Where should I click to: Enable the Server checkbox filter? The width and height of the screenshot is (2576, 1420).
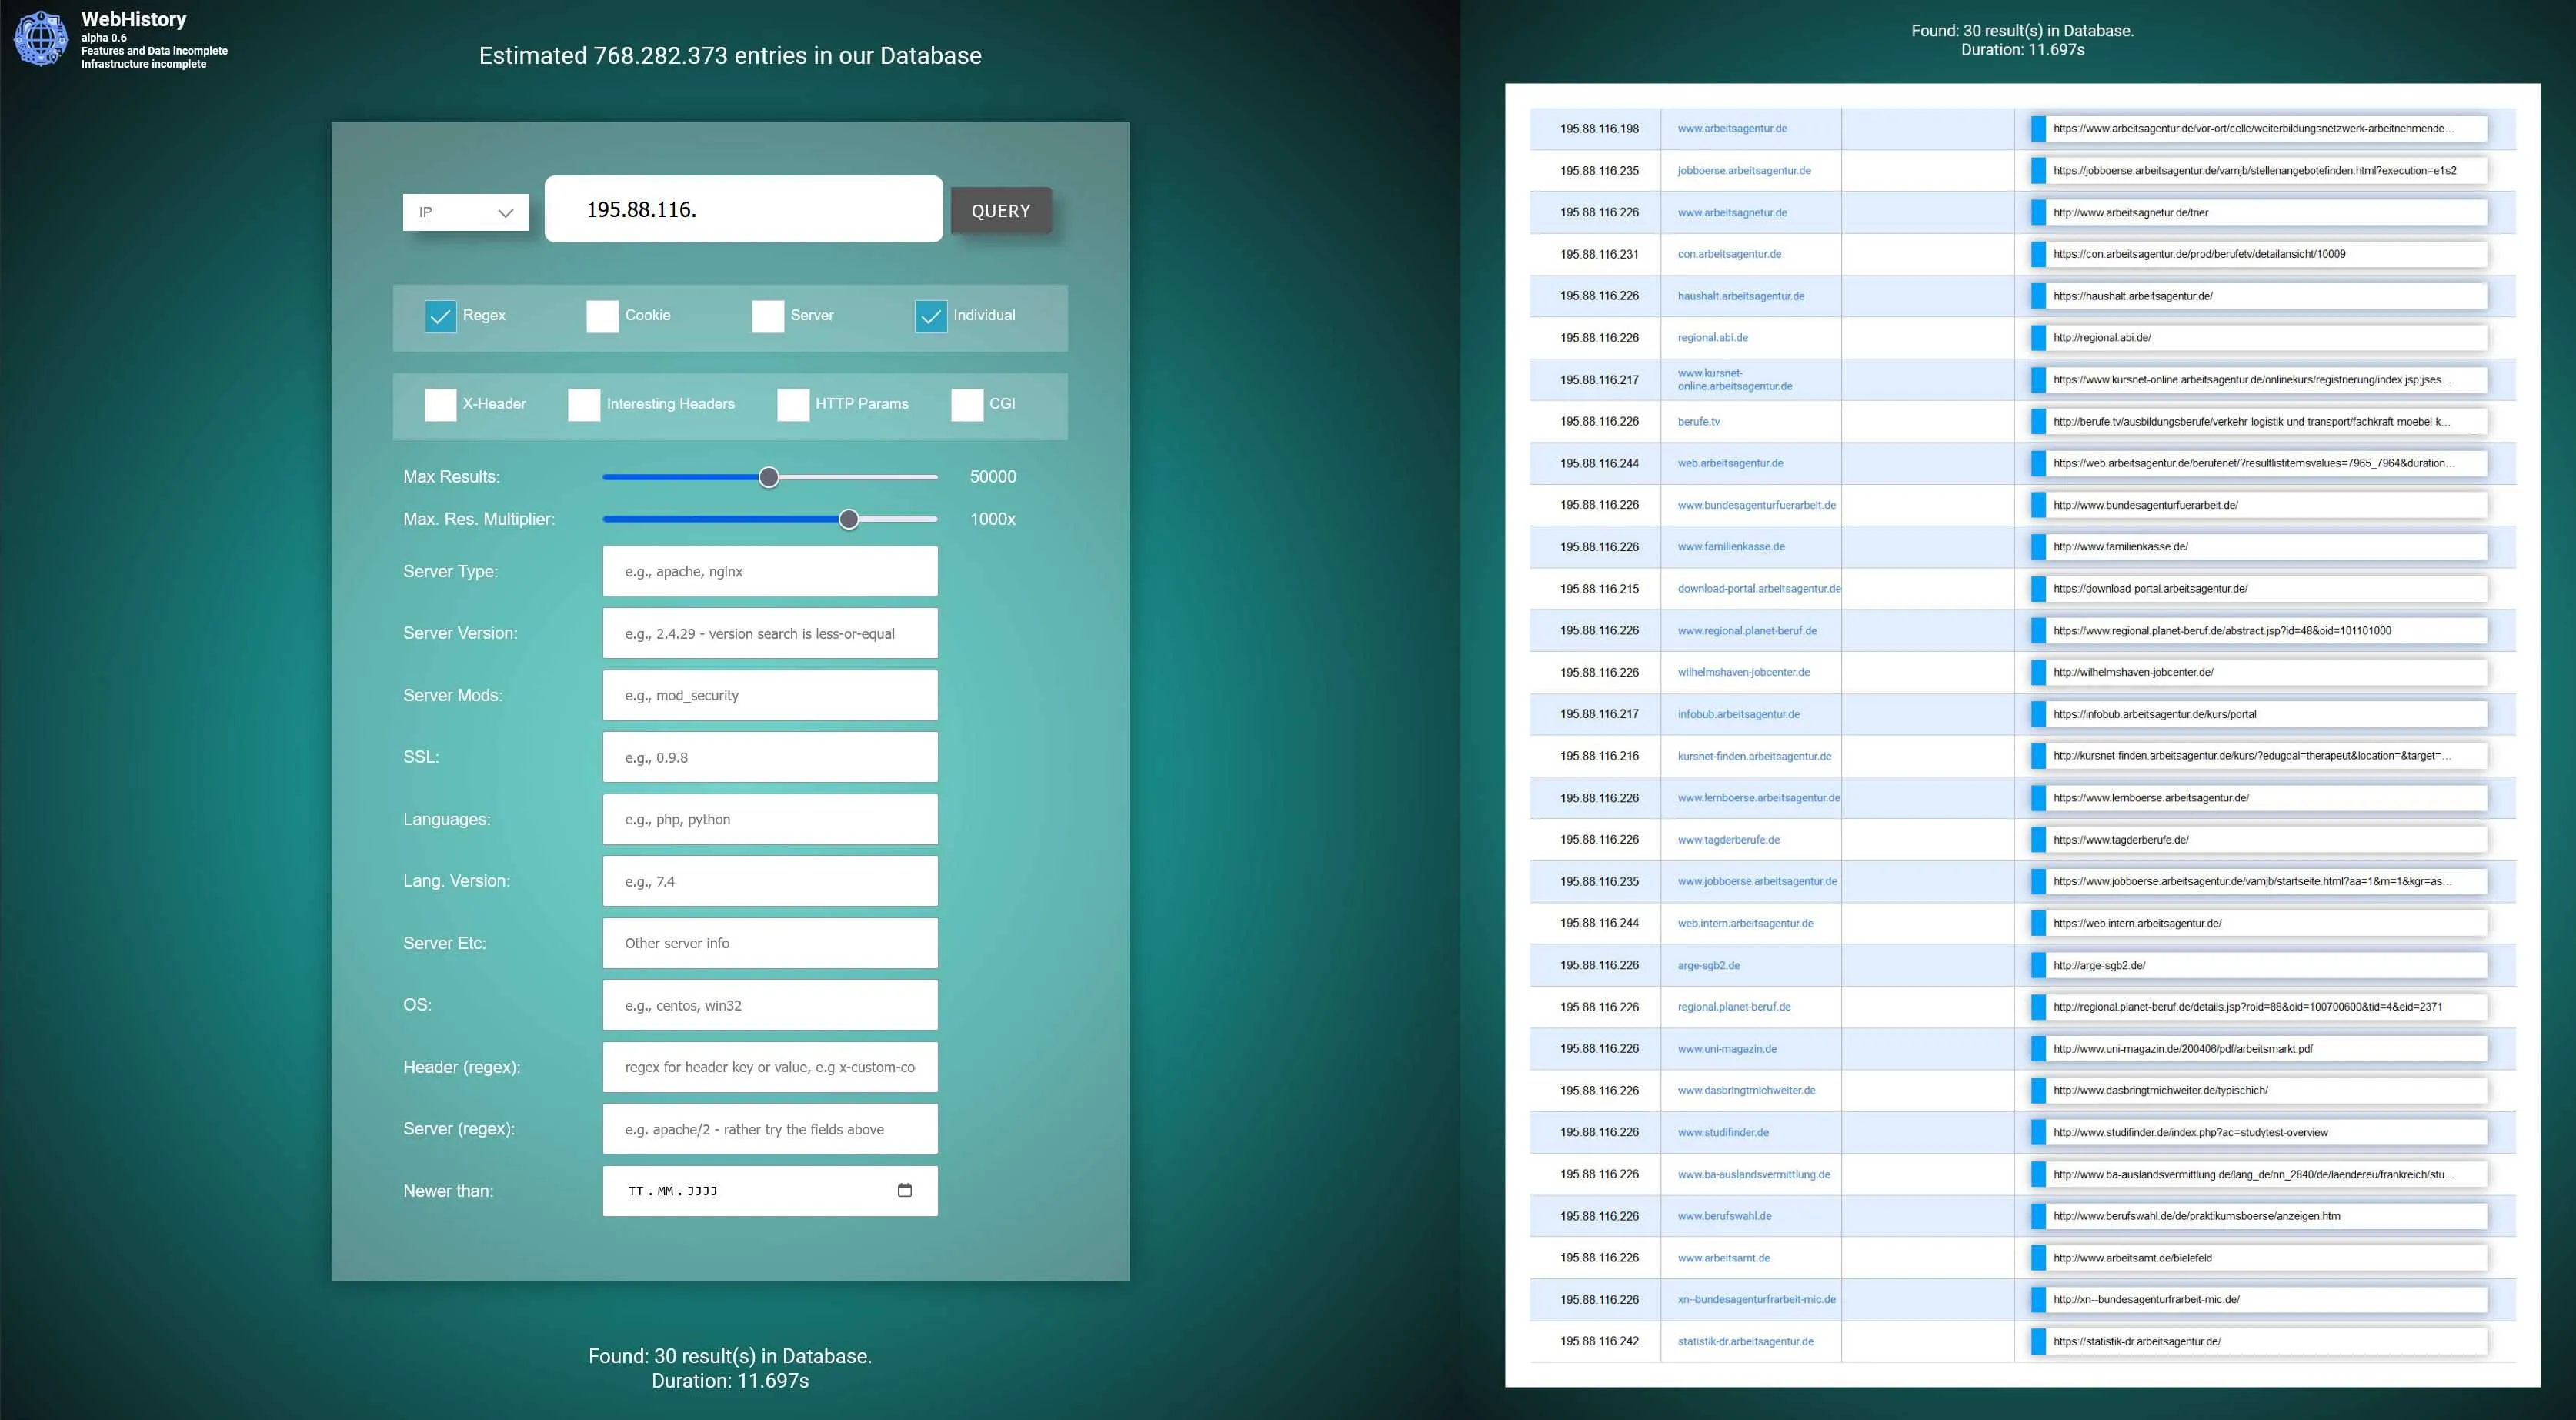(x=766, y=316)
